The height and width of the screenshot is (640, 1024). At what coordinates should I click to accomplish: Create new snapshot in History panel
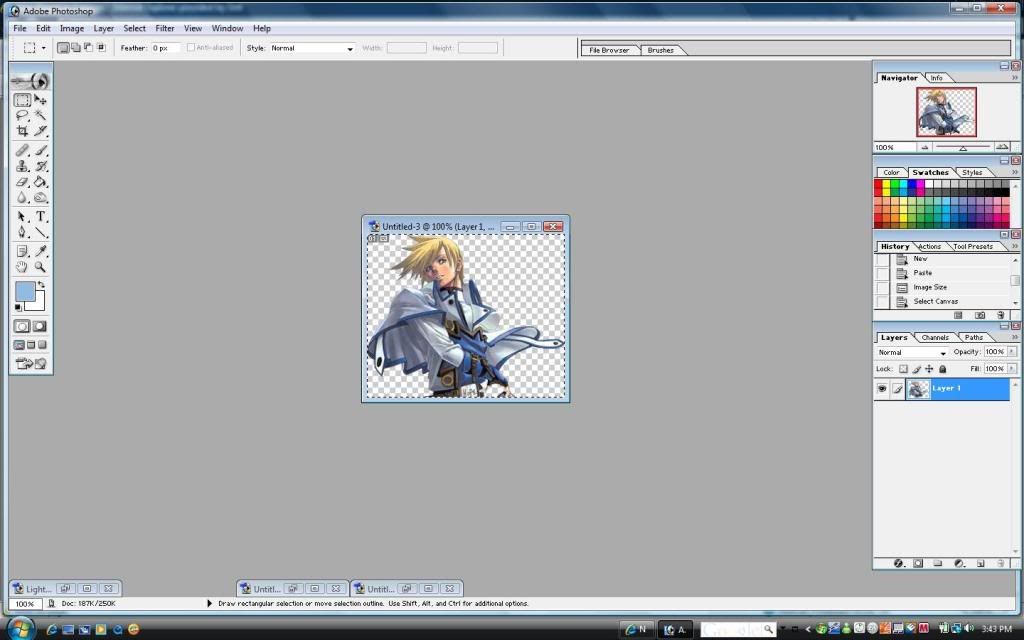980,315
